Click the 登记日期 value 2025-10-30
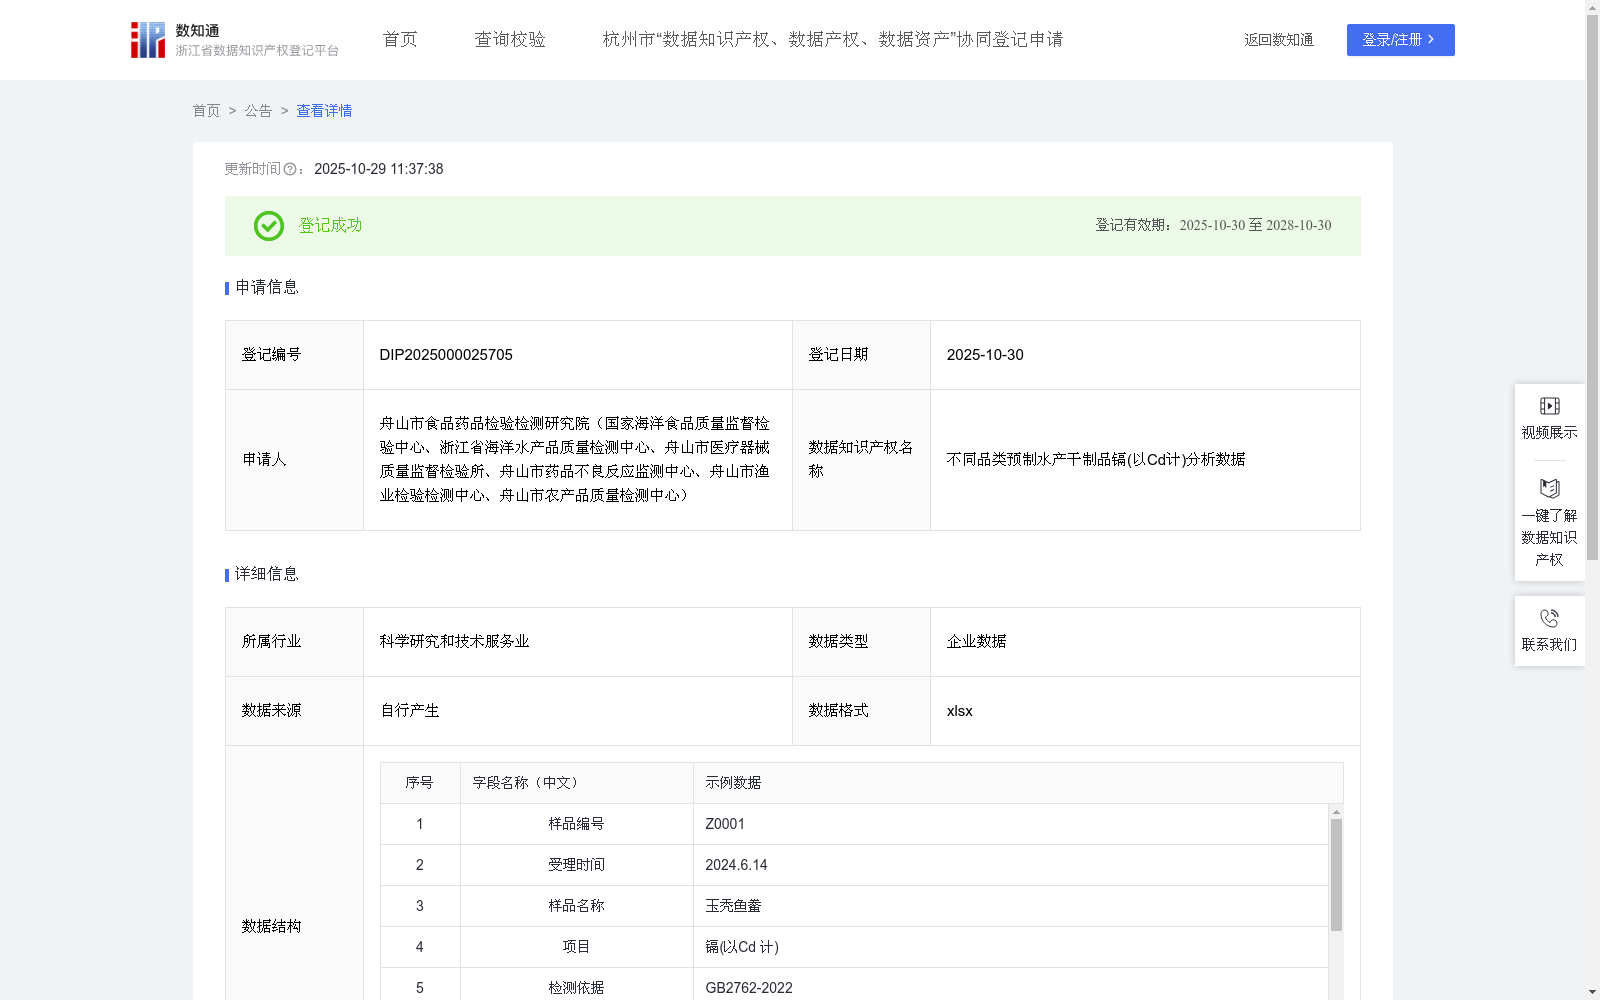 (x=985, y=355)
